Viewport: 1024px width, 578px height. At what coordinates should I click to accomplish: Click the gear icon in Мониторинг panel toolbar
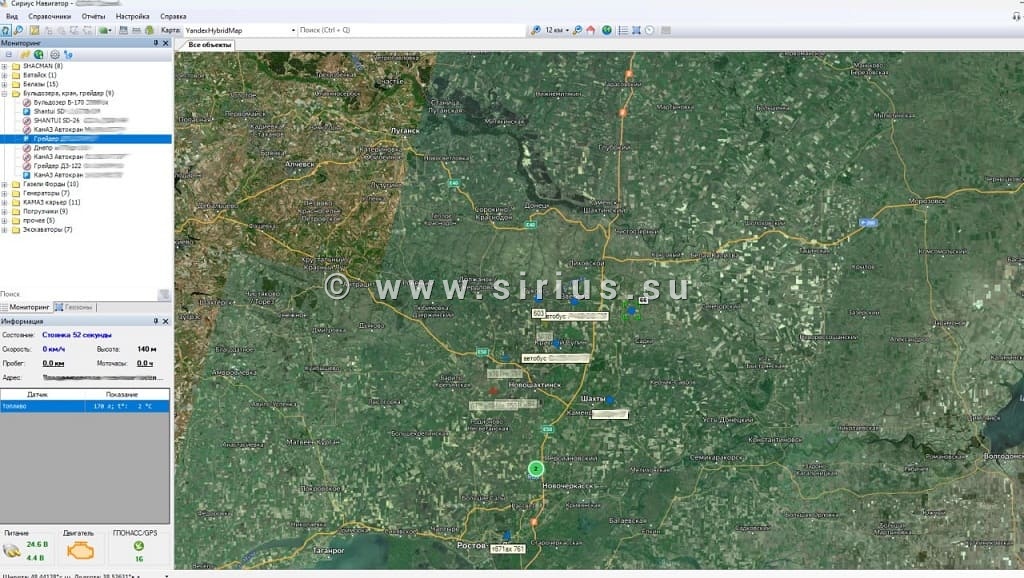(x=54, y=54)
